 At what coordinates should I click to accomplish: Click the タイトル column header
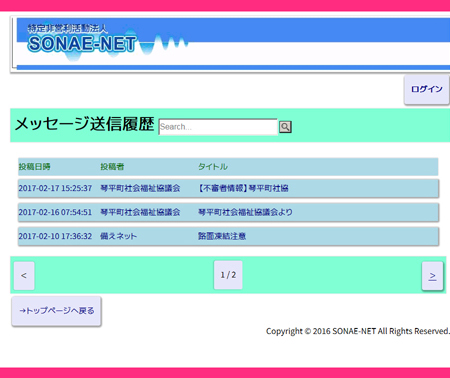coord(213,167)
